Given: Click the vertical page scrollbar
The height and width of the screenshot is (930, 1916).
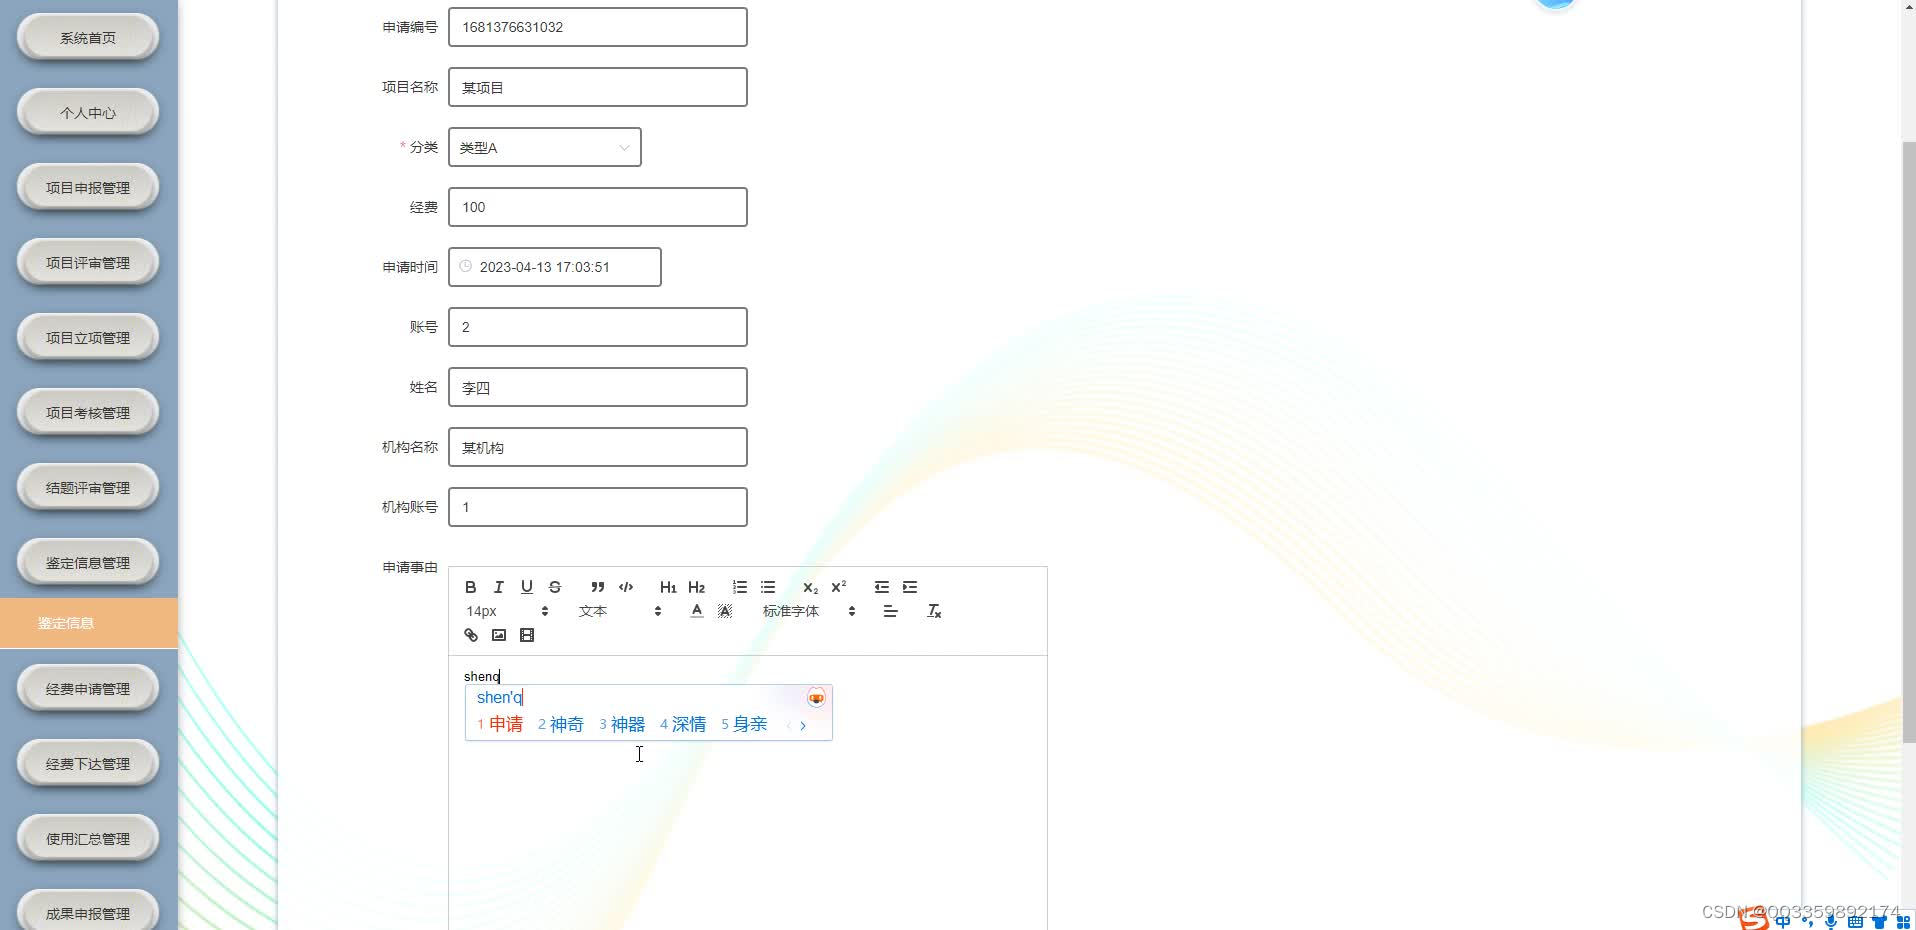Looking at the screenshot, I should [x=1908, y=442].
